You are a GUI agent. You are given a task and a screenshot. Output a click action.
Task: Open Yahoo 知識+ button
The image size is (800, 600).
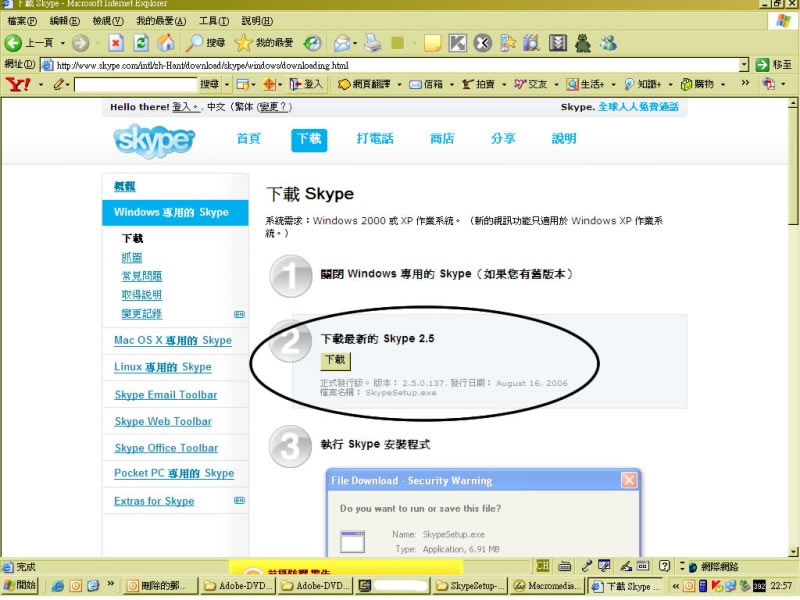click(642, 84)
